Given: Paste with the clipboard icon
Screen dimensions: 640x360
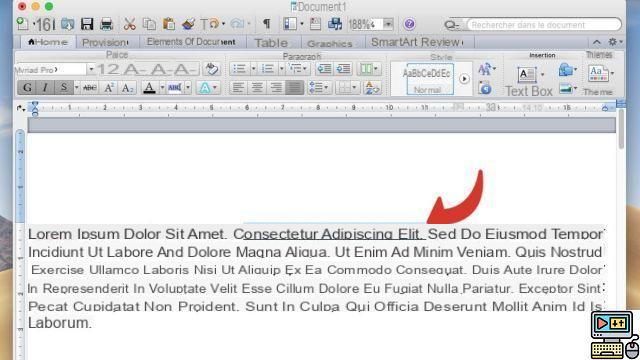Looking at the screenshot, I should [x=169, y=24].
